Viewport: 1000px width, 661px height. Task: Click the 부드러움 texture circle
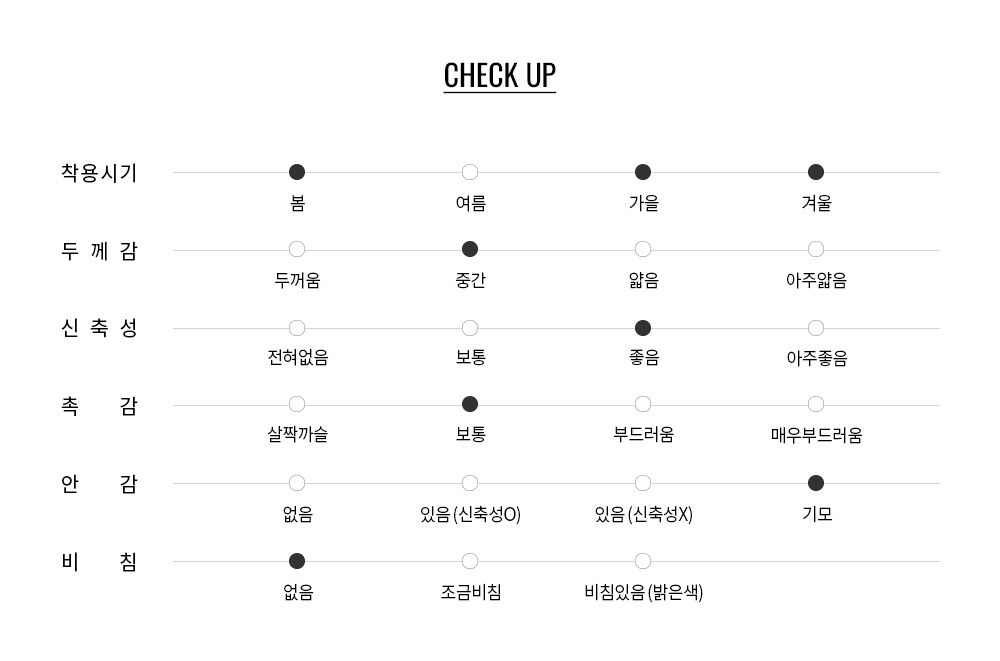tap(643, 405)
